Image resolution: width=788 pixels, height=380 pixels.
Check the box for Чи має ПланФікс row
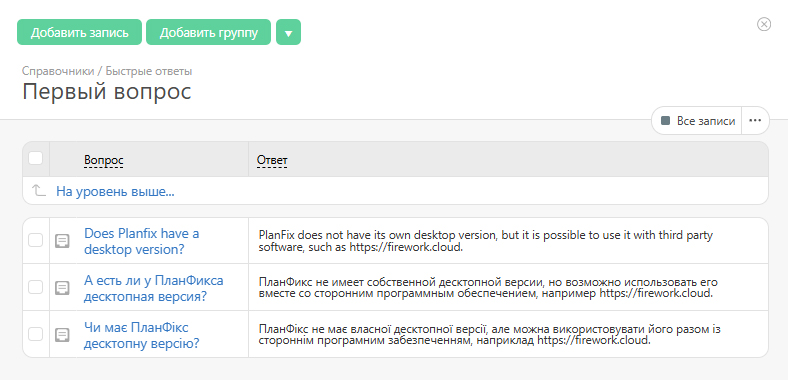[35, 334]
